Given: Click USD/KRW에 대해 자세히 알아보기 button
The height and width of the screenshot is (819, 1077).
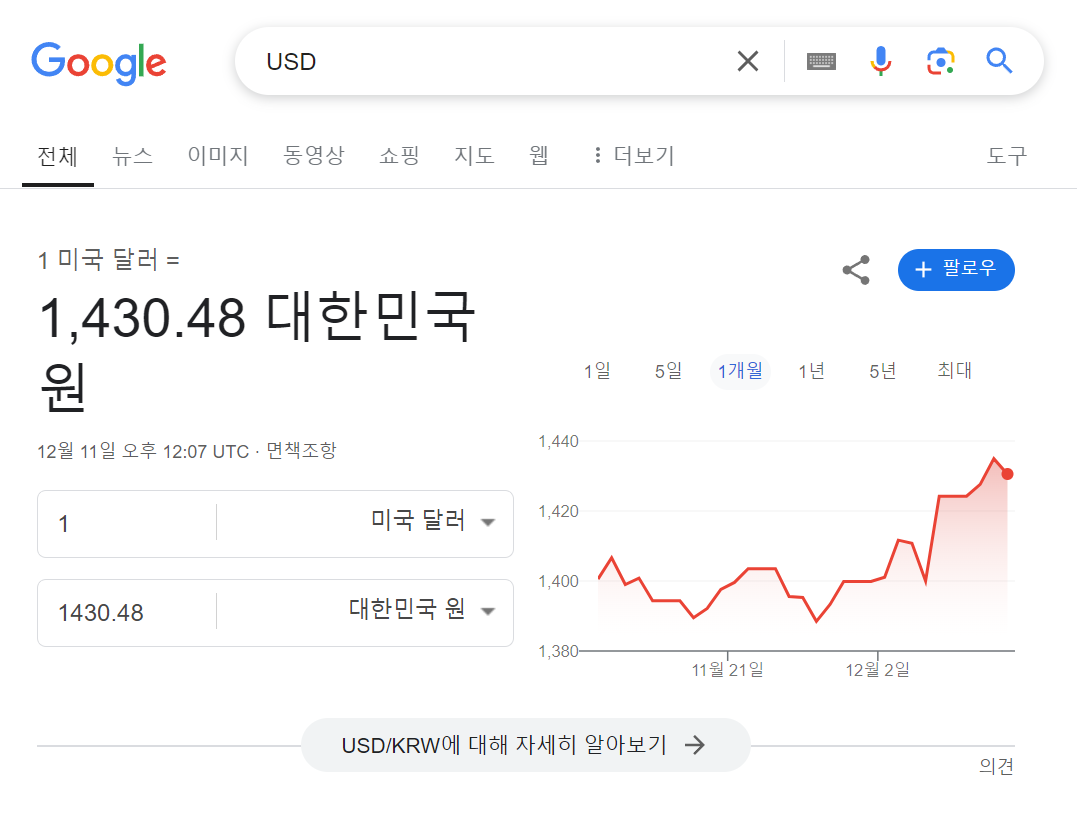Looking at the screenshot, I should click(525, 745).
